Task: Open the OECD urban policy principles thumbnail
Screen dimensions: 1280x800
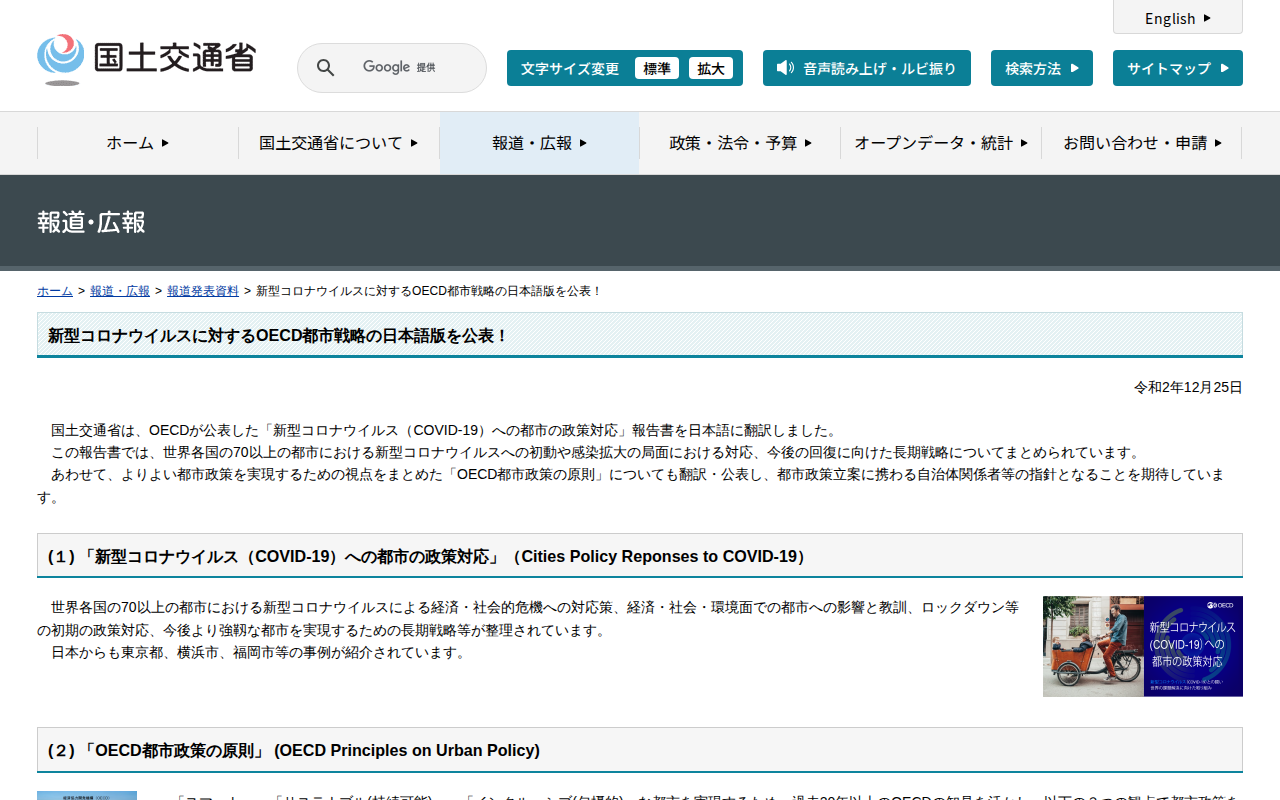Action: coord(87,795)
